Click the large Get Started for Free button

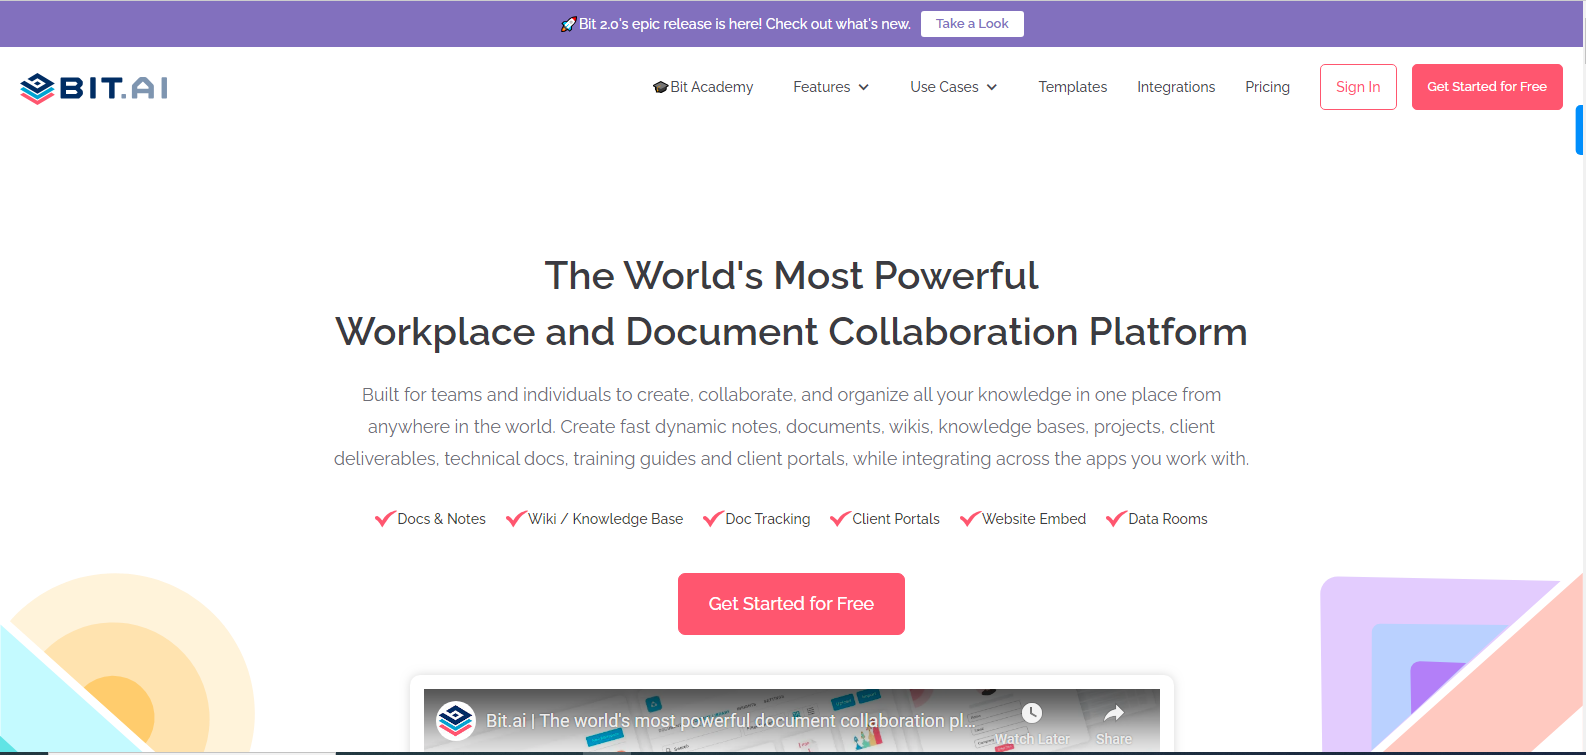tap(791, 604)
